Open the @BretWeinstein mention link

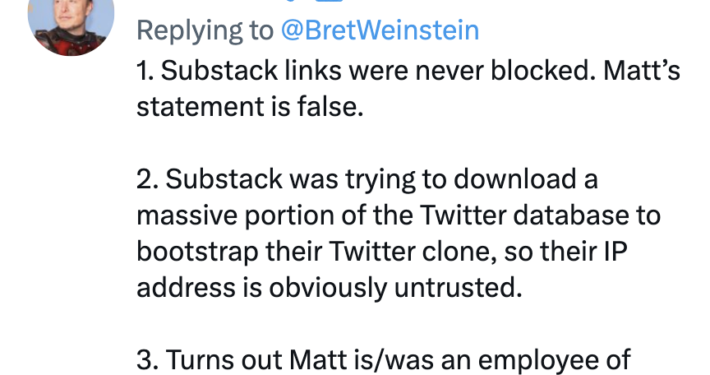tap(380, 31)
